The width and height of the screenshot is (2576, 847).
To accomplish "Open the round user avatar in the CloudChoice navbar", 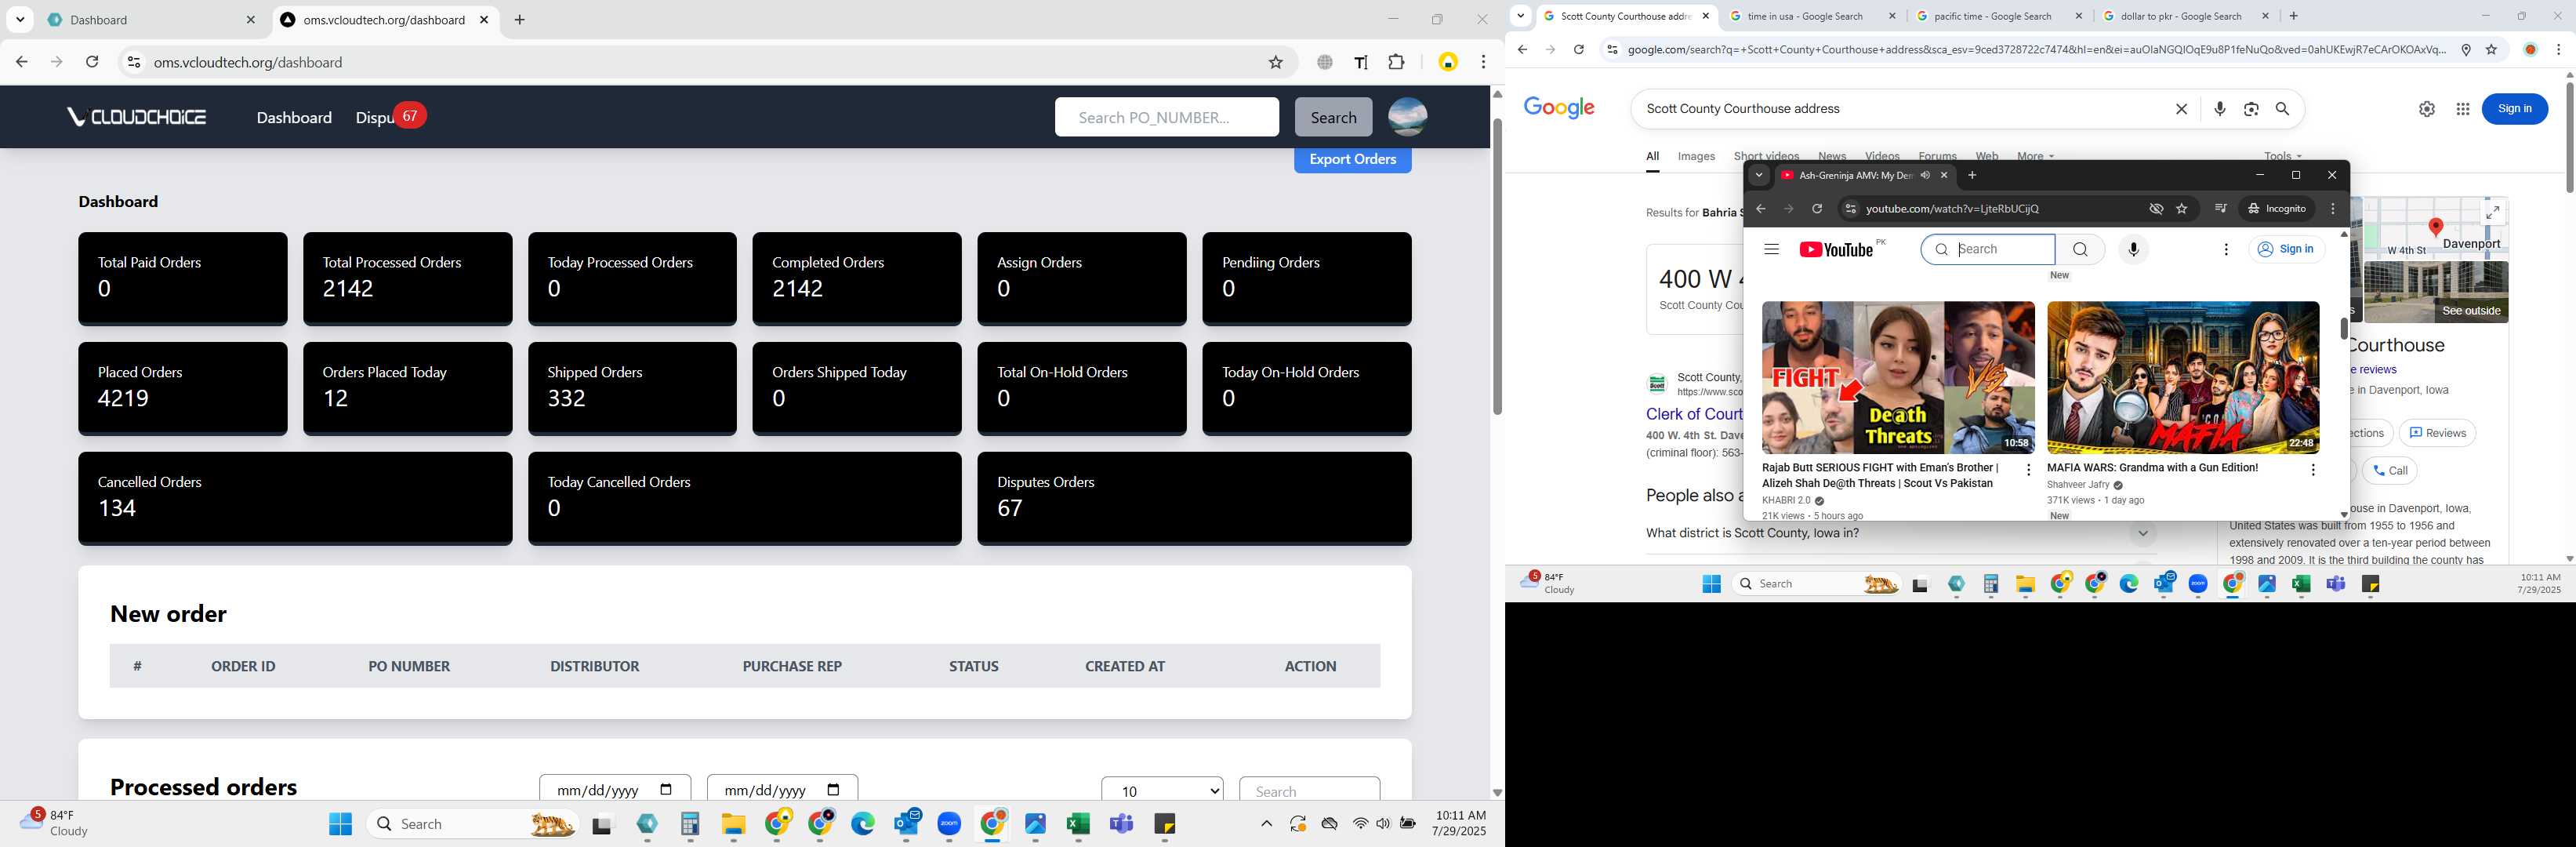I will coord(1408,117).
